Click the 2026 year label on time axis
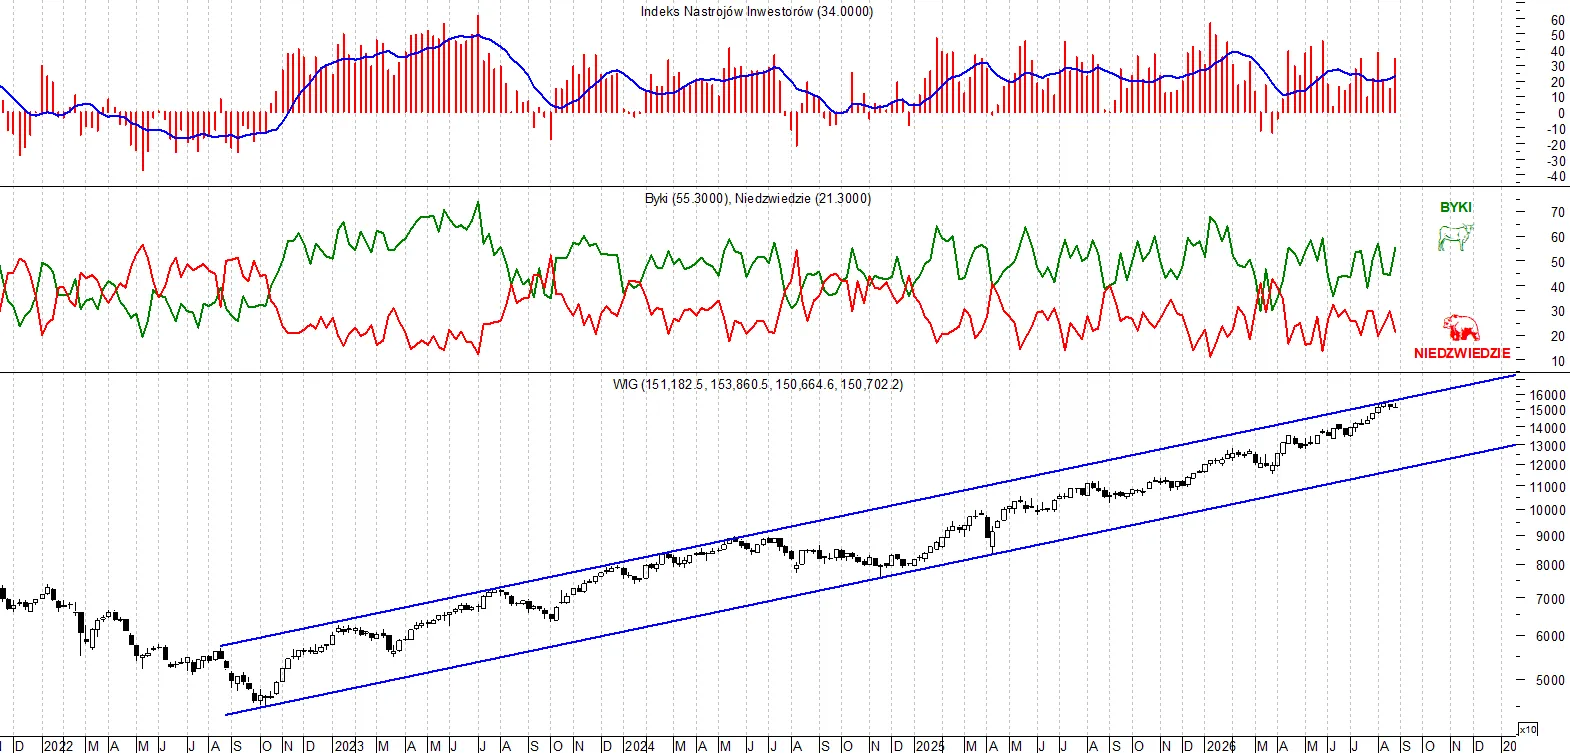The image size is (1570, 753). coord(1221,746)
